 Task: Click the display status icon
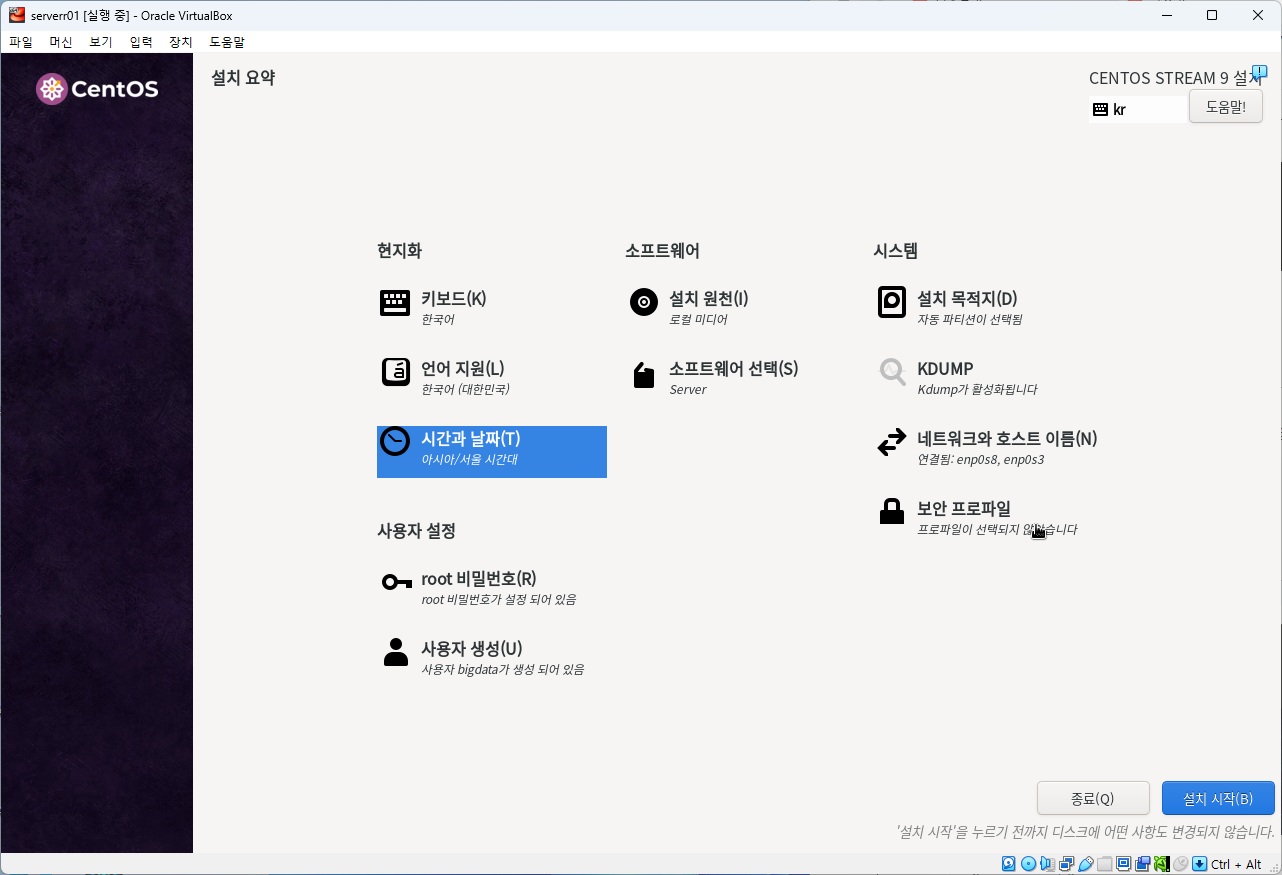(x=1123, y=864)
